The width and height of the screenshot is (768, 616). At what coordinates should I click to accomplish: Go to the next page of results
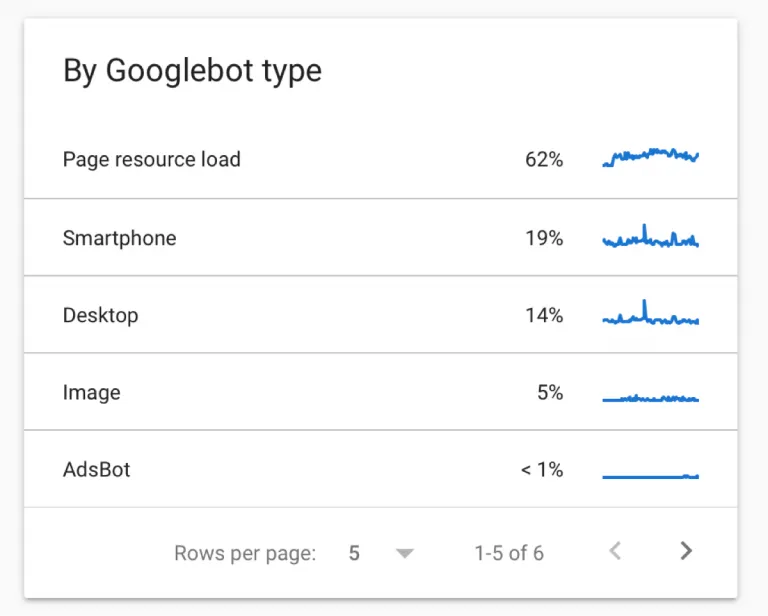[x=686, y=551]
